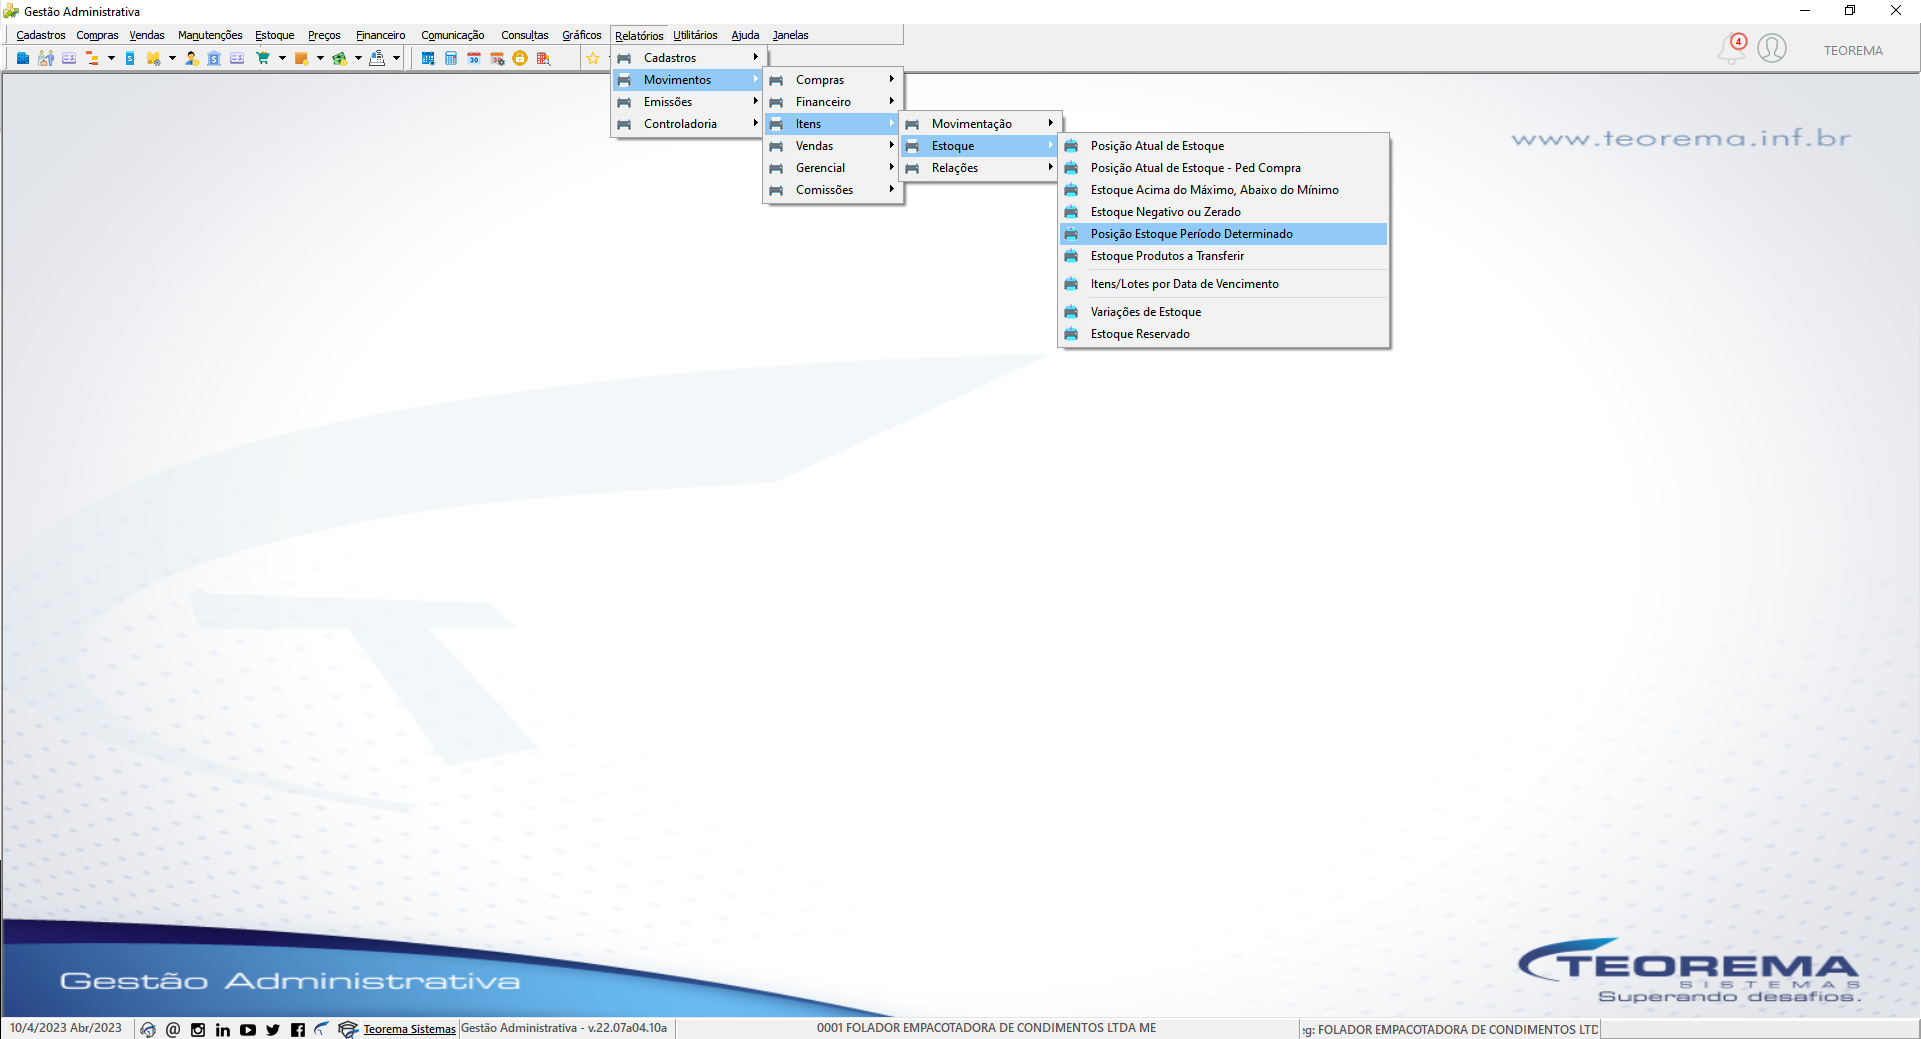Select Estoque Negativo ou Zerado report
Viewport: 1921px width, 1039px height.
tap(1224, 212)
